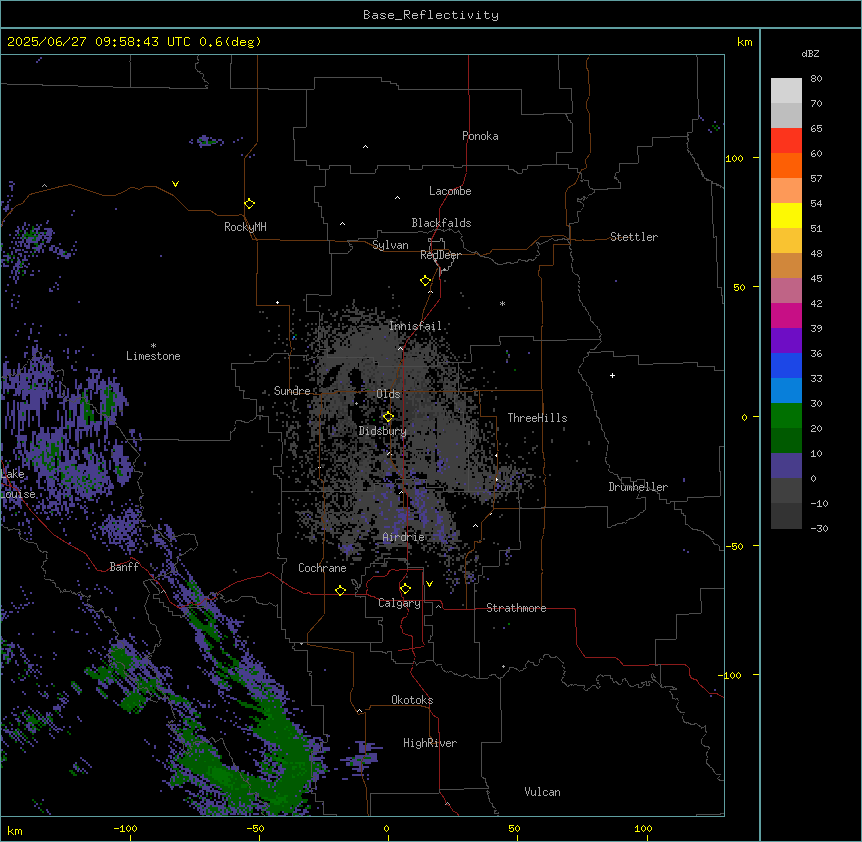Click the Strathmore town label
This screenshot has width=862, height=842.
coord(516,608)
